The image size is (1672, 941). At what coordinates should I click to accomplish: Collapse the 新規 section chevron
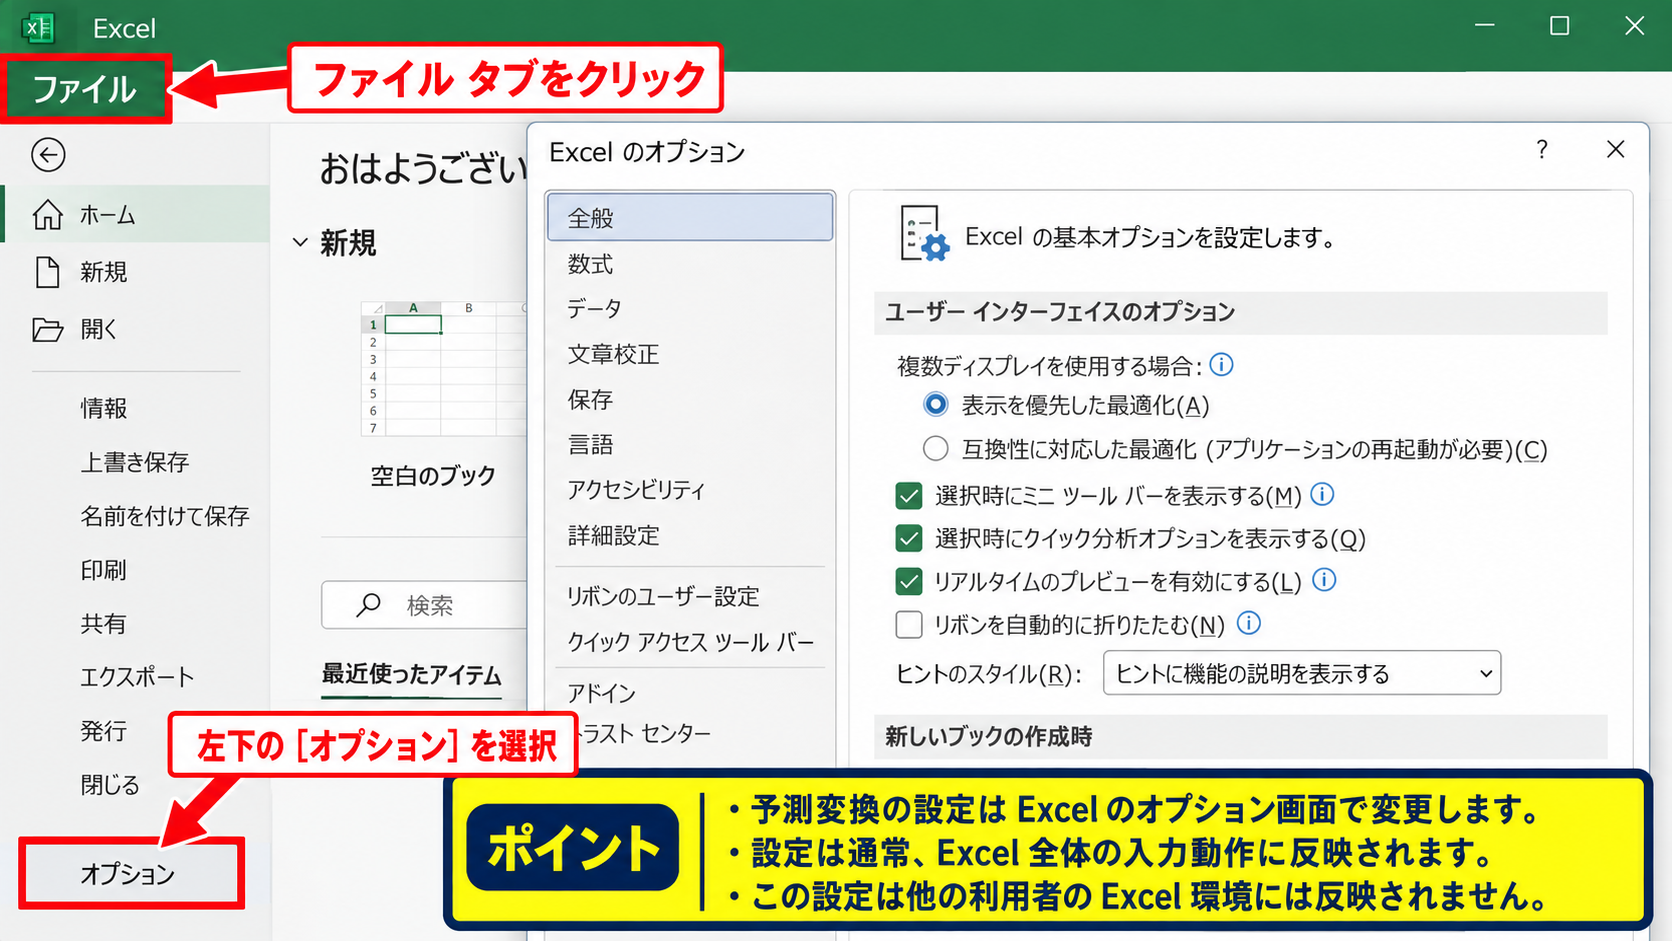[x=300, y=243]
